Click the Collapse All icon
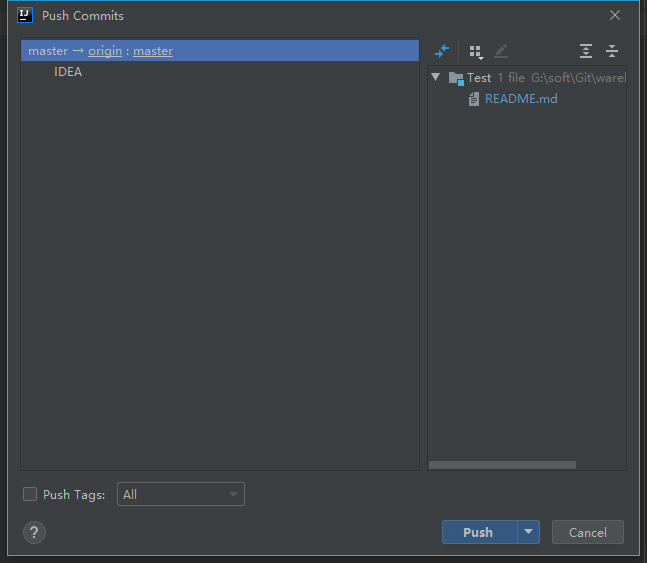Image resolution: width=647 pixels, height=563 pixels. (x=612, y=51)
